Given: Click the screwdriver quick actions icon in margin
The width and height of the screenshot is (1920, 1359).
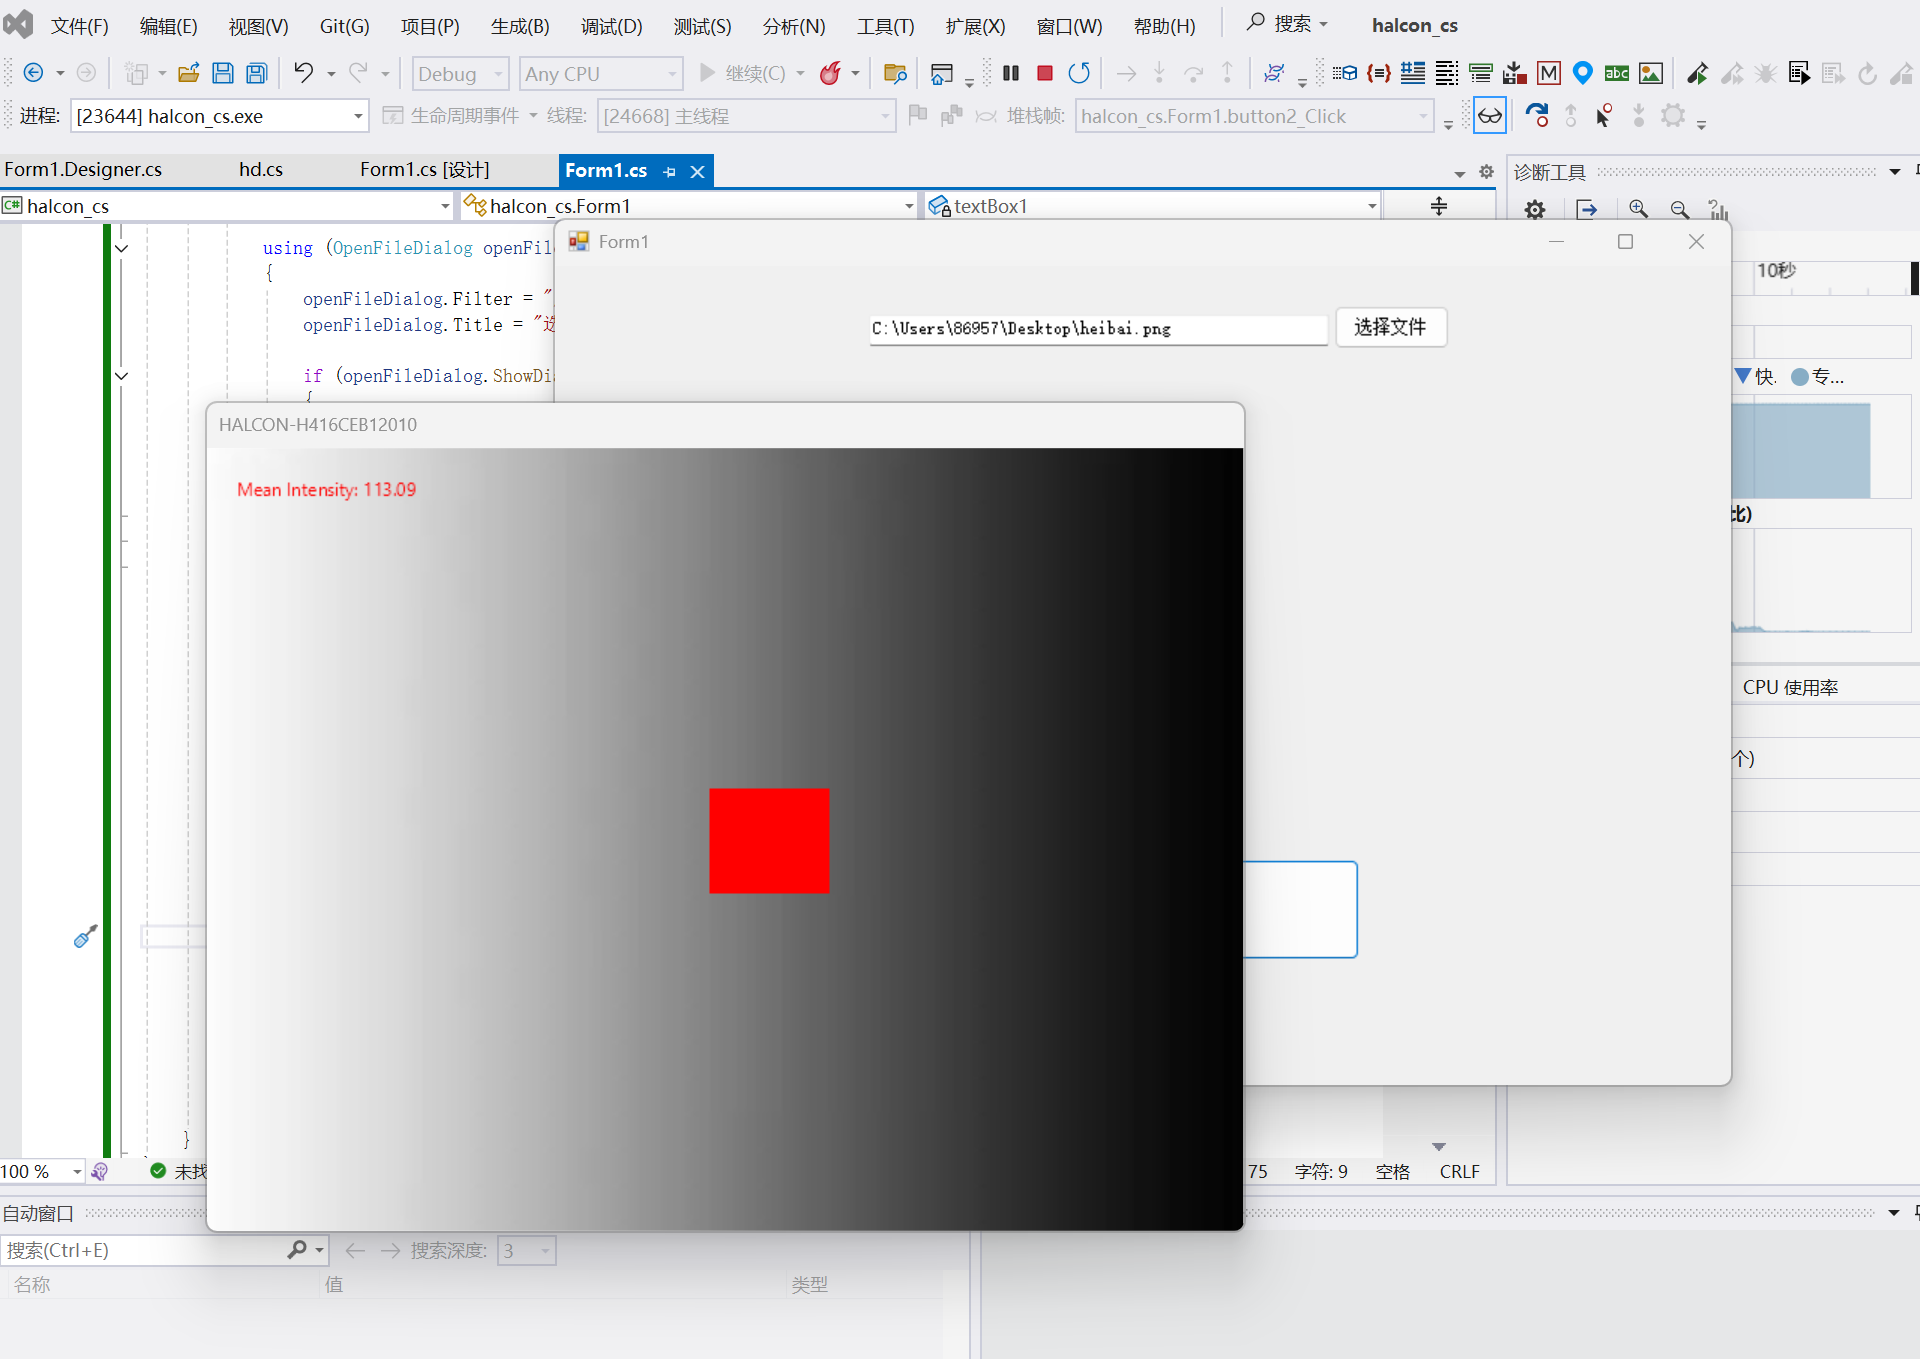Looking at the screenshot, I should pyautogui.click(x=86, y=936).
